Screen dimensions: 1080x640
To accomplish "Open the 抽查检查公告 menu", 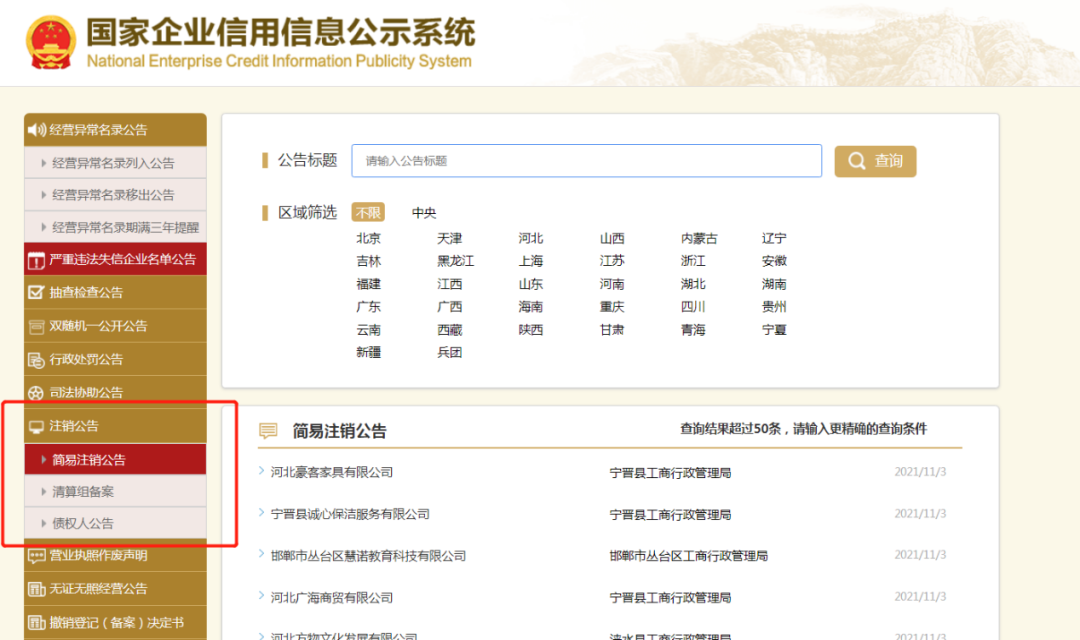I will [x=115, y=292].
